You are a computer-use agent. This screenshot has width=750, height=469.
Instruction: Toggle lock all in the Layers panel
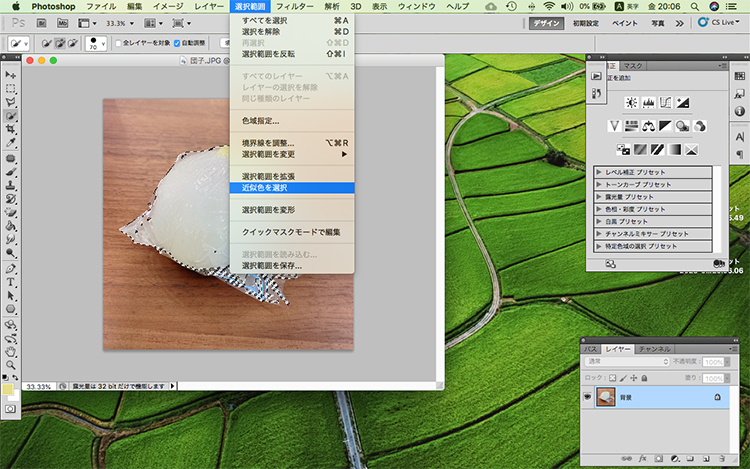[x=644, y=378]
